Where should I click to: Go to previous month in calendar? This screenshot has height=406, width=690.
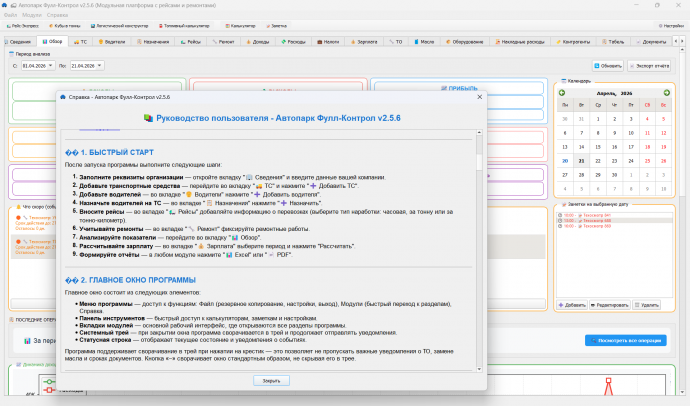pyautogui.click(x=562, y=93)
